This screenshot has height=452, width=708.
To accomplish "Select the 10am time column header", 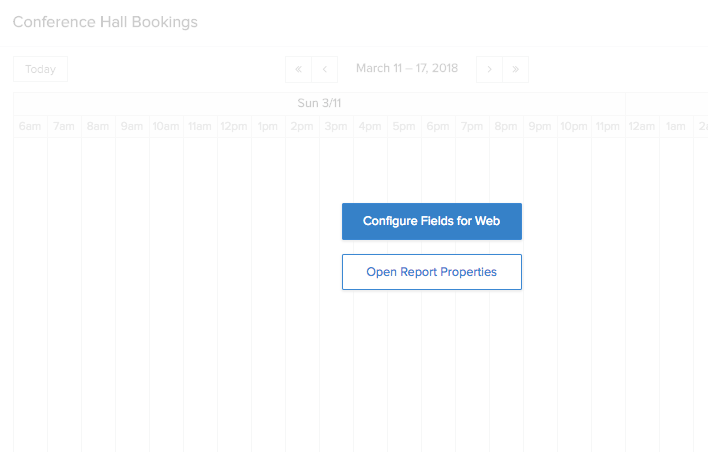I will pos(166,126).
